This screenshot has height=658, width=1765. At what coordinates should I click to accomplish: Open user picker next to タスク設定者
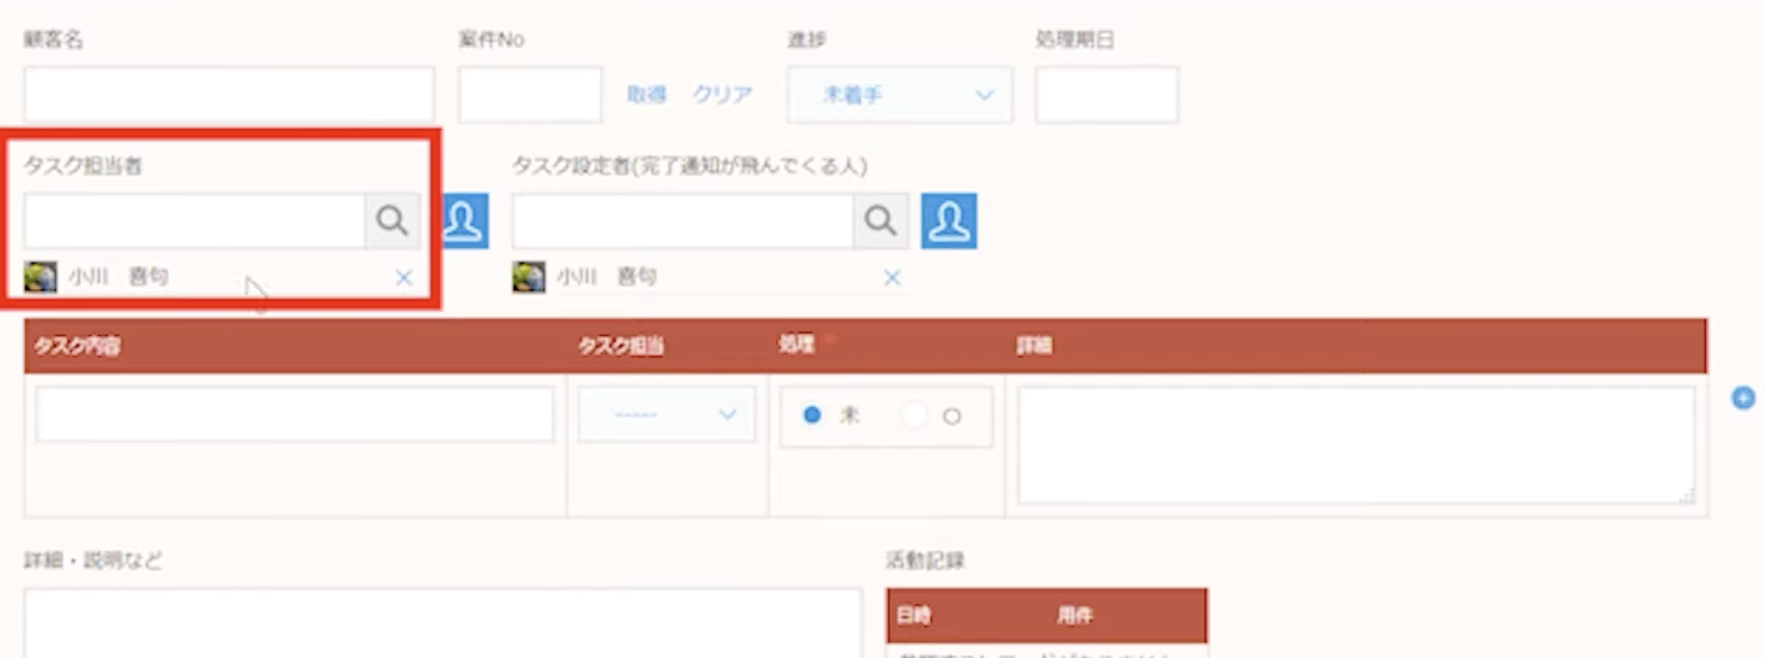coord(948,220)
